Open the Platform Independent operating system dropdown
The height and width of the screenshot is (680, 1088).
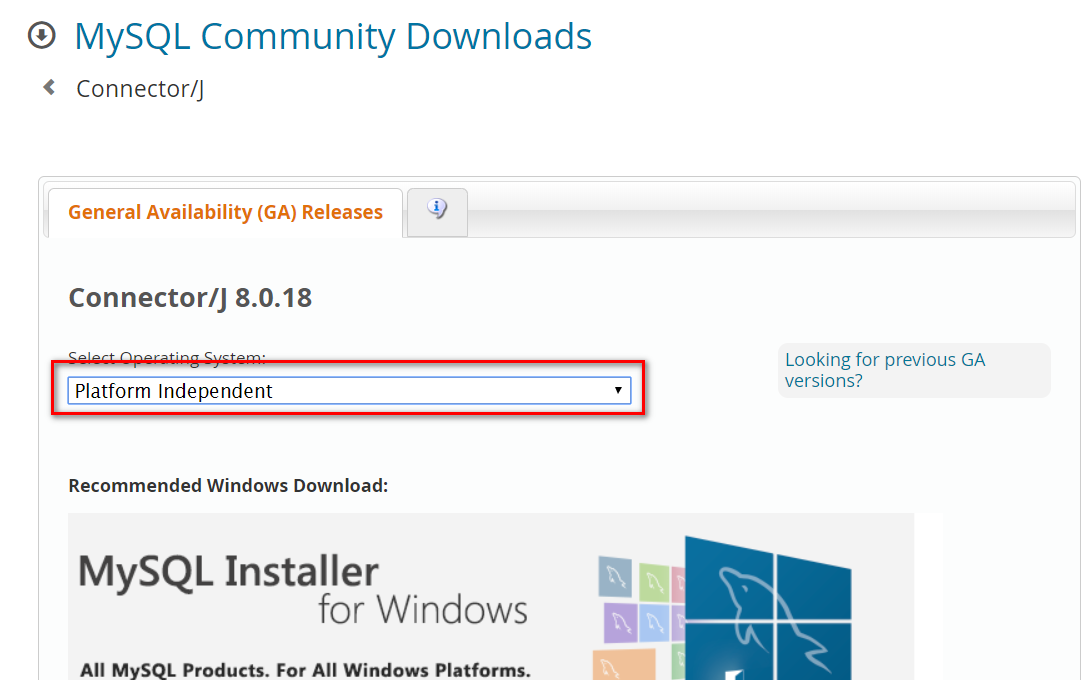coord(349,391)
